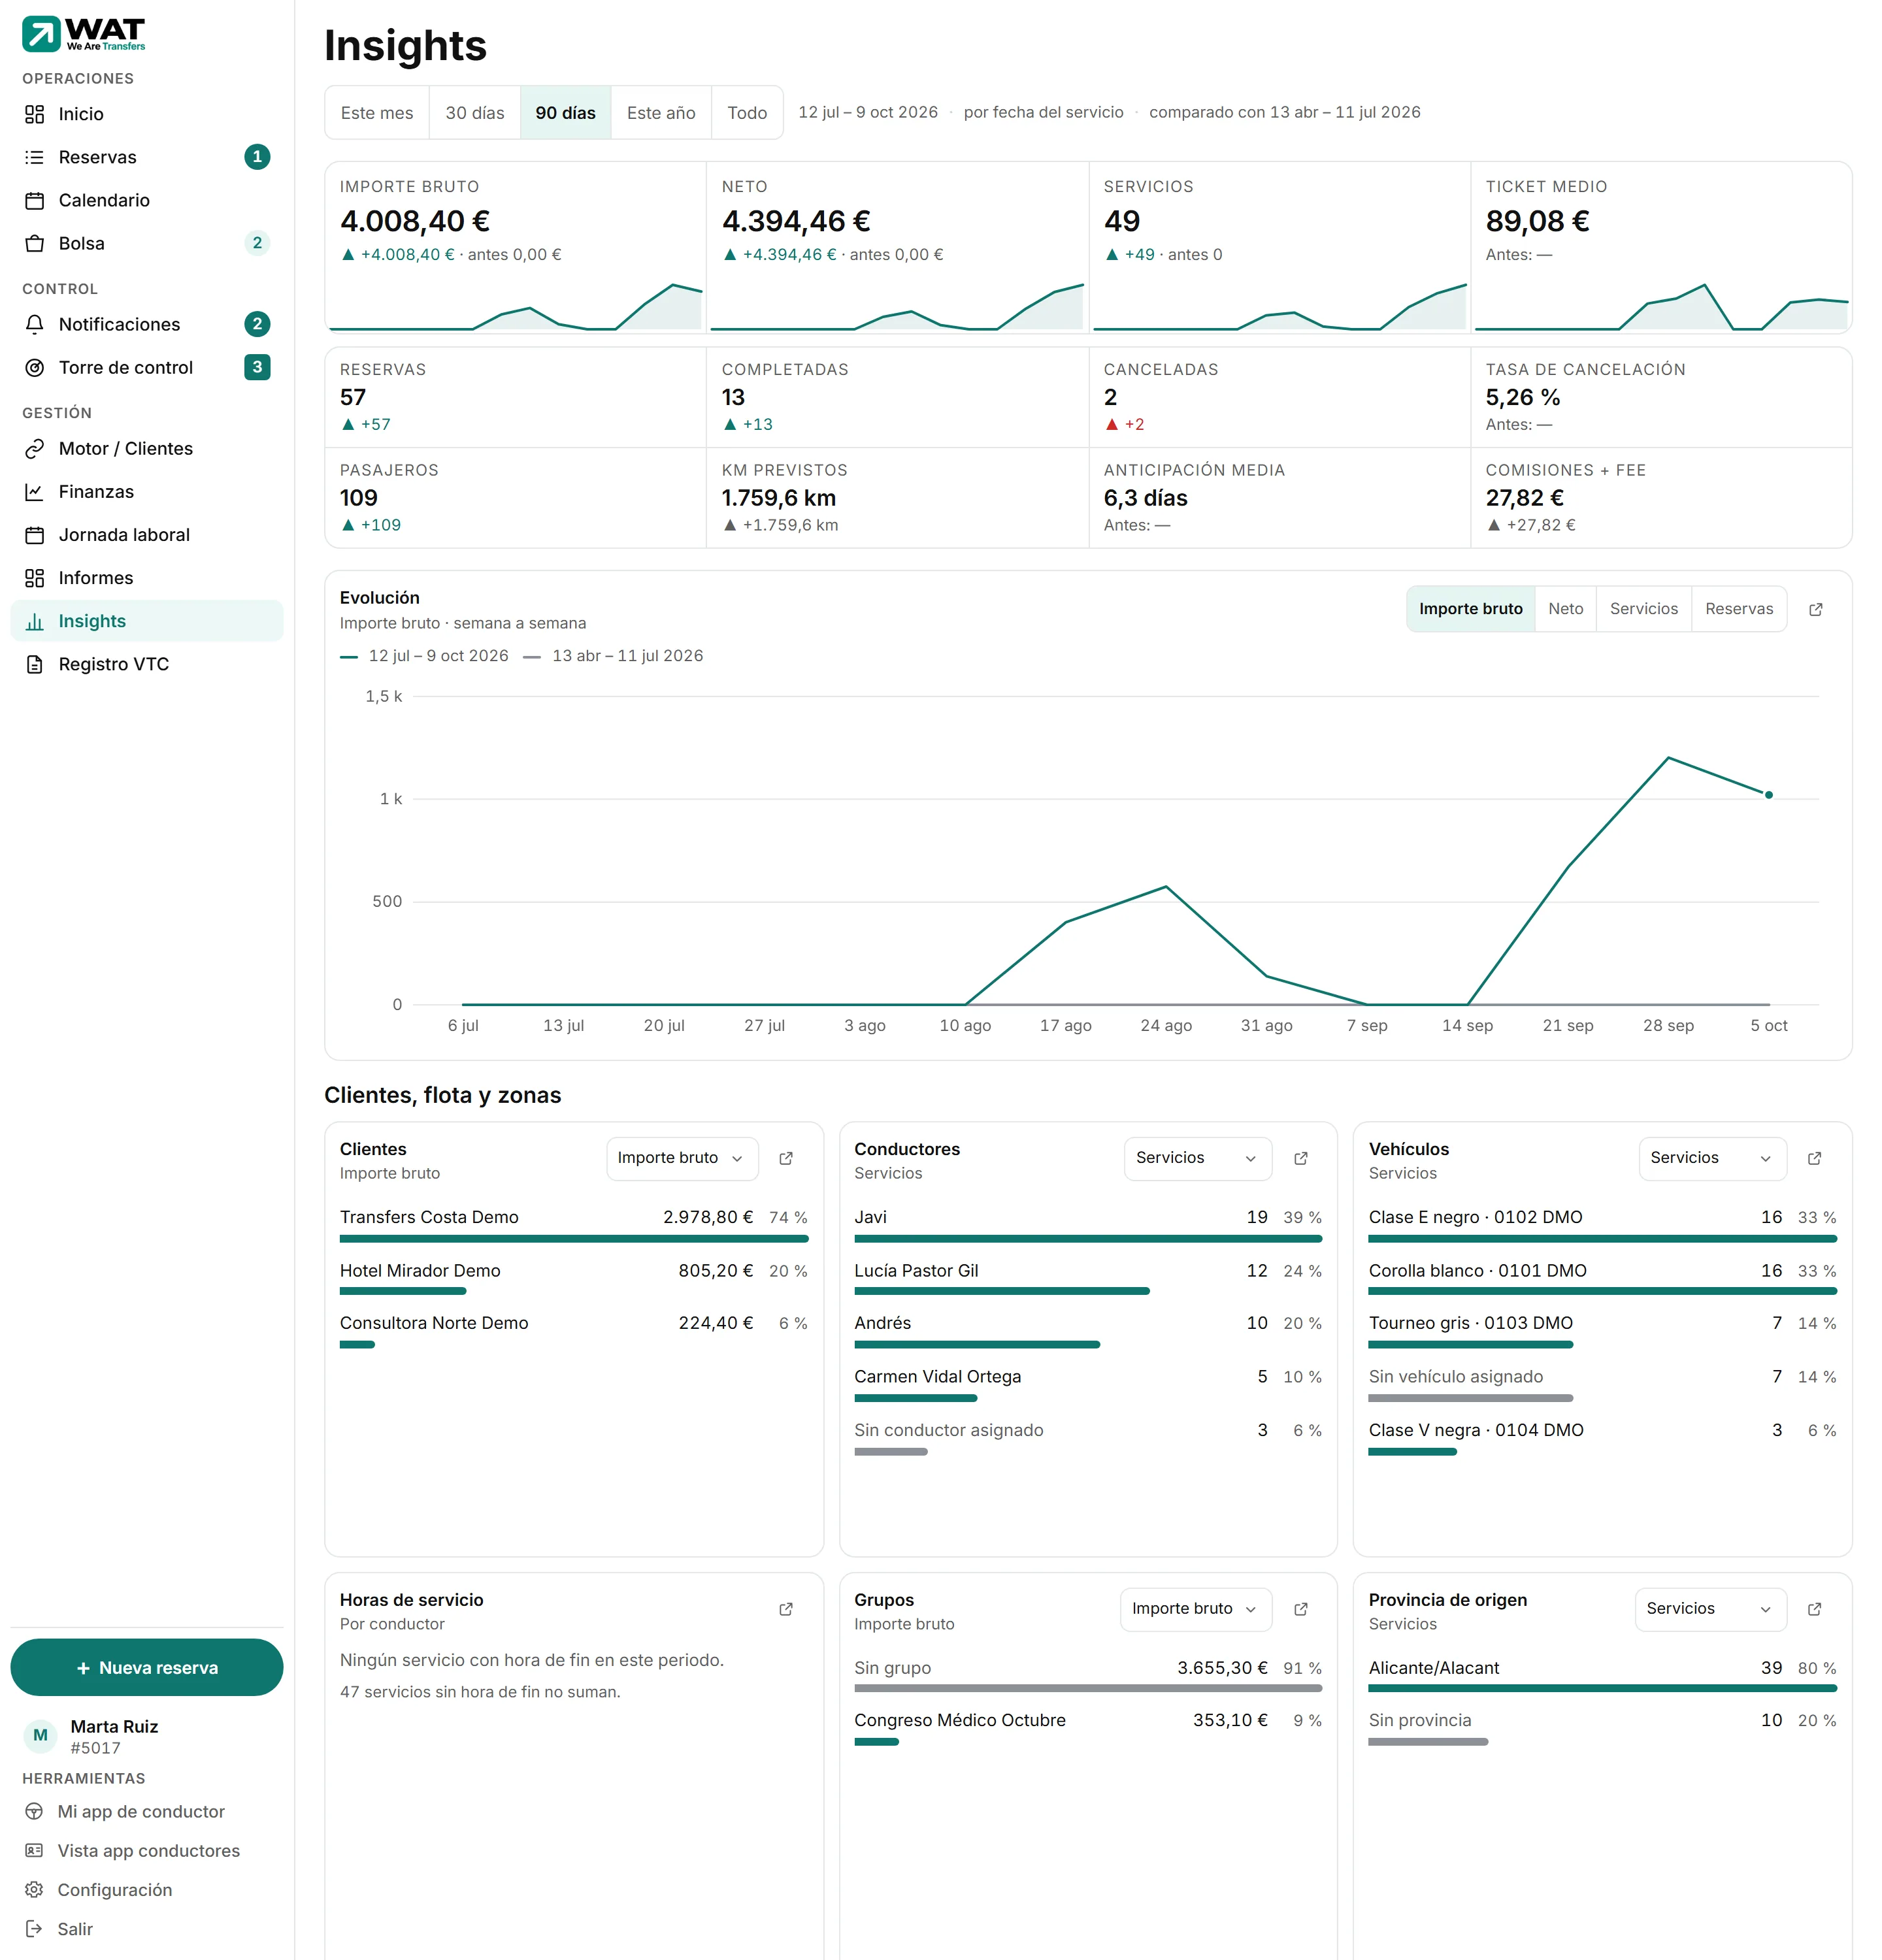Open Reservas in the sidebar
This screenshot has width=1882, height=1960.
[x=147, y=157]
